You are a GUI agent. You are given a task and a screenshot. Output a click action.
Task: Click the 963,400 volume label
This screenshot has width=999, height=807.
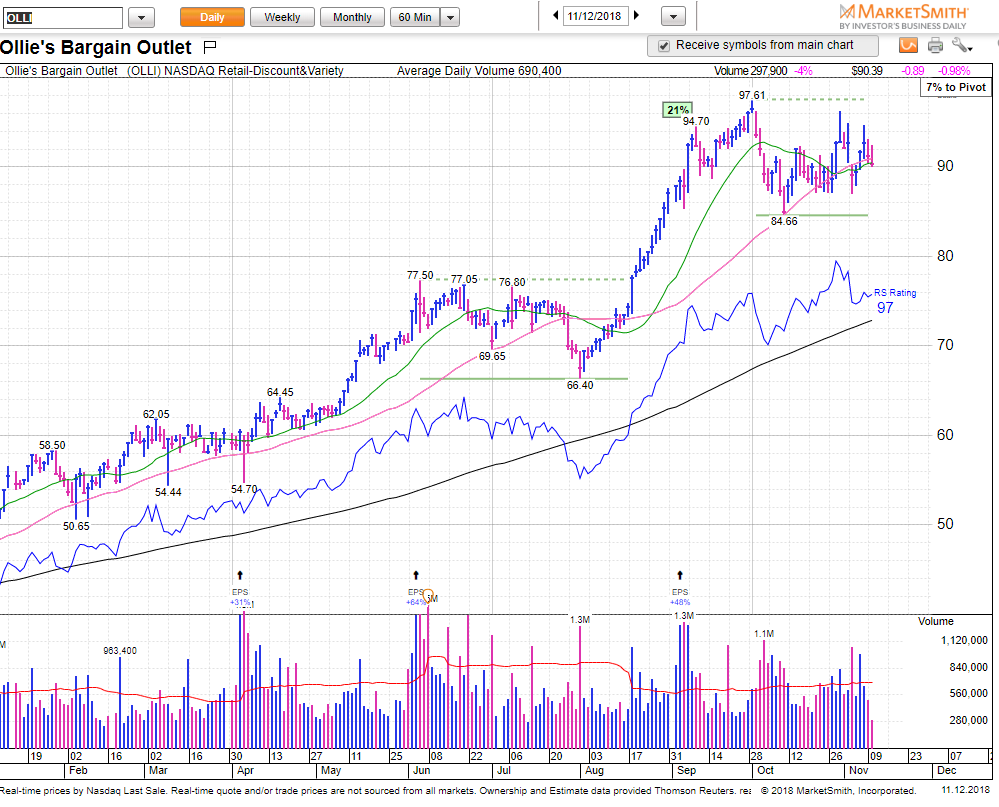click(x=120, y=651)
